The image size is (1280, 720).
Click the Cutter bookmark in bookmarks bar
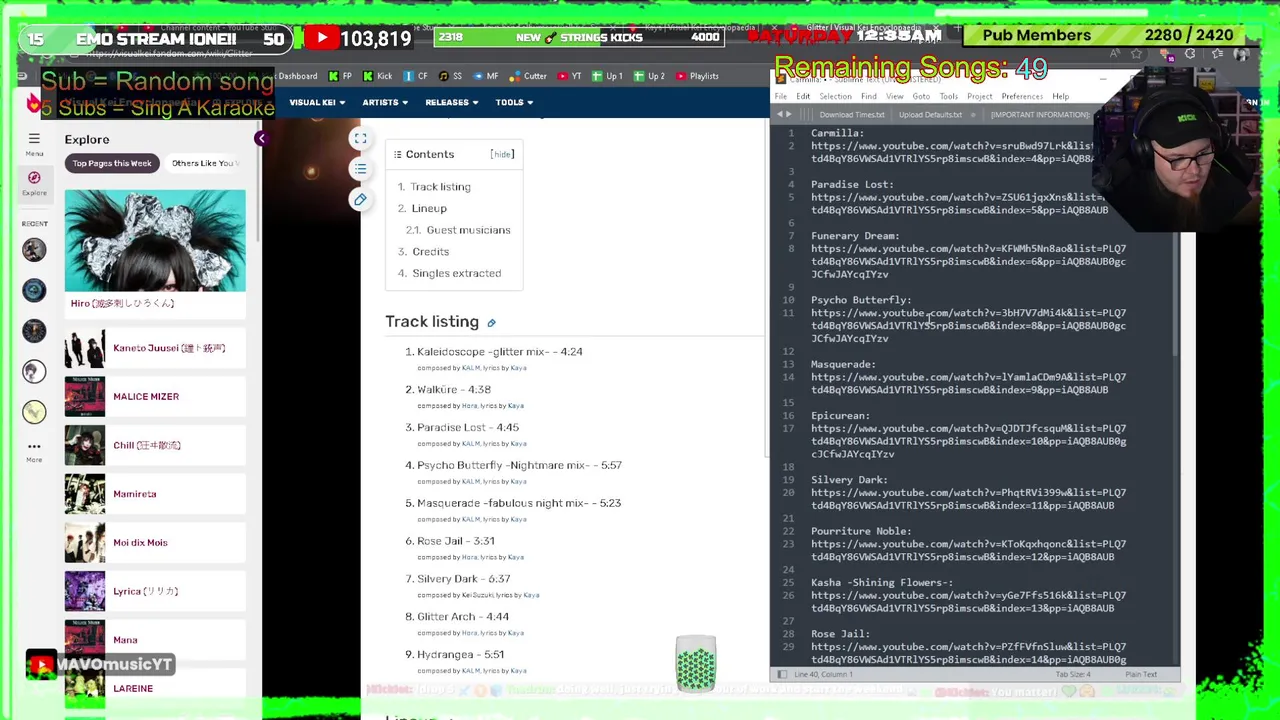click(x=528, y=76)
